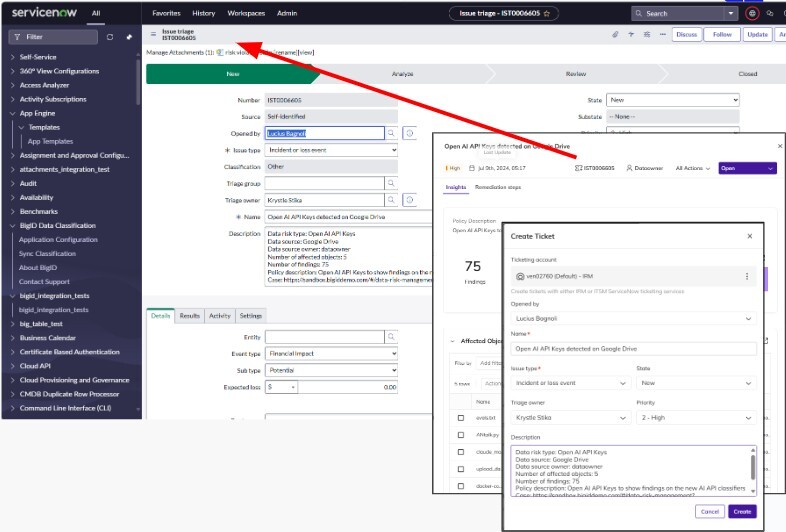Switch to Remediation steps tab
This screenshot has width=786, height=532.
pos(498,187)
